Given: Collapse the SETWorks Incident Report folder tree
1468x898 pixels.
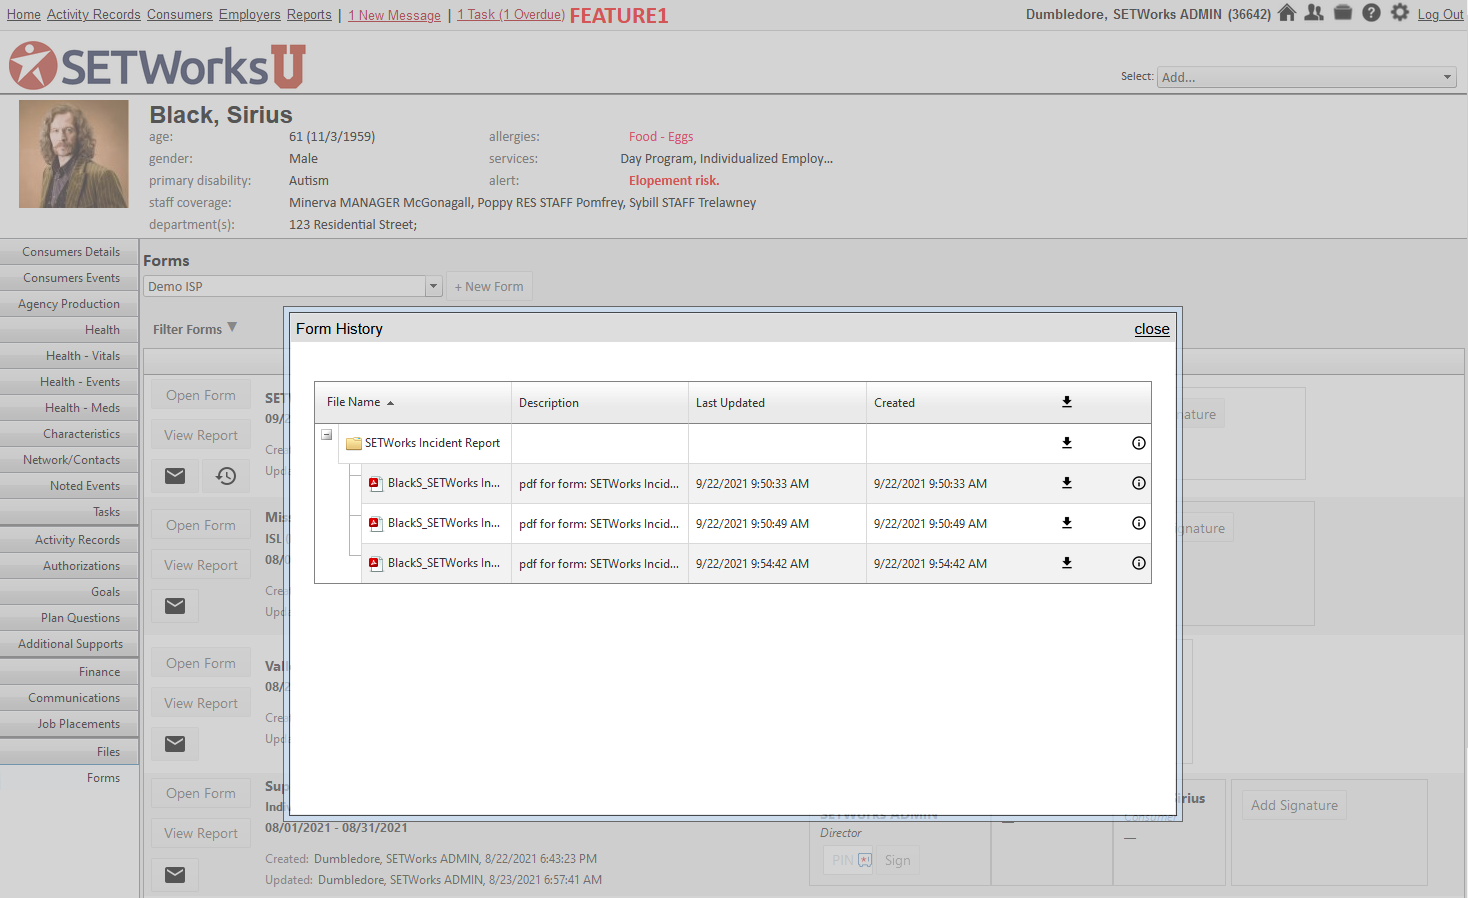Looking at the screenshot, I should point(327,435).
